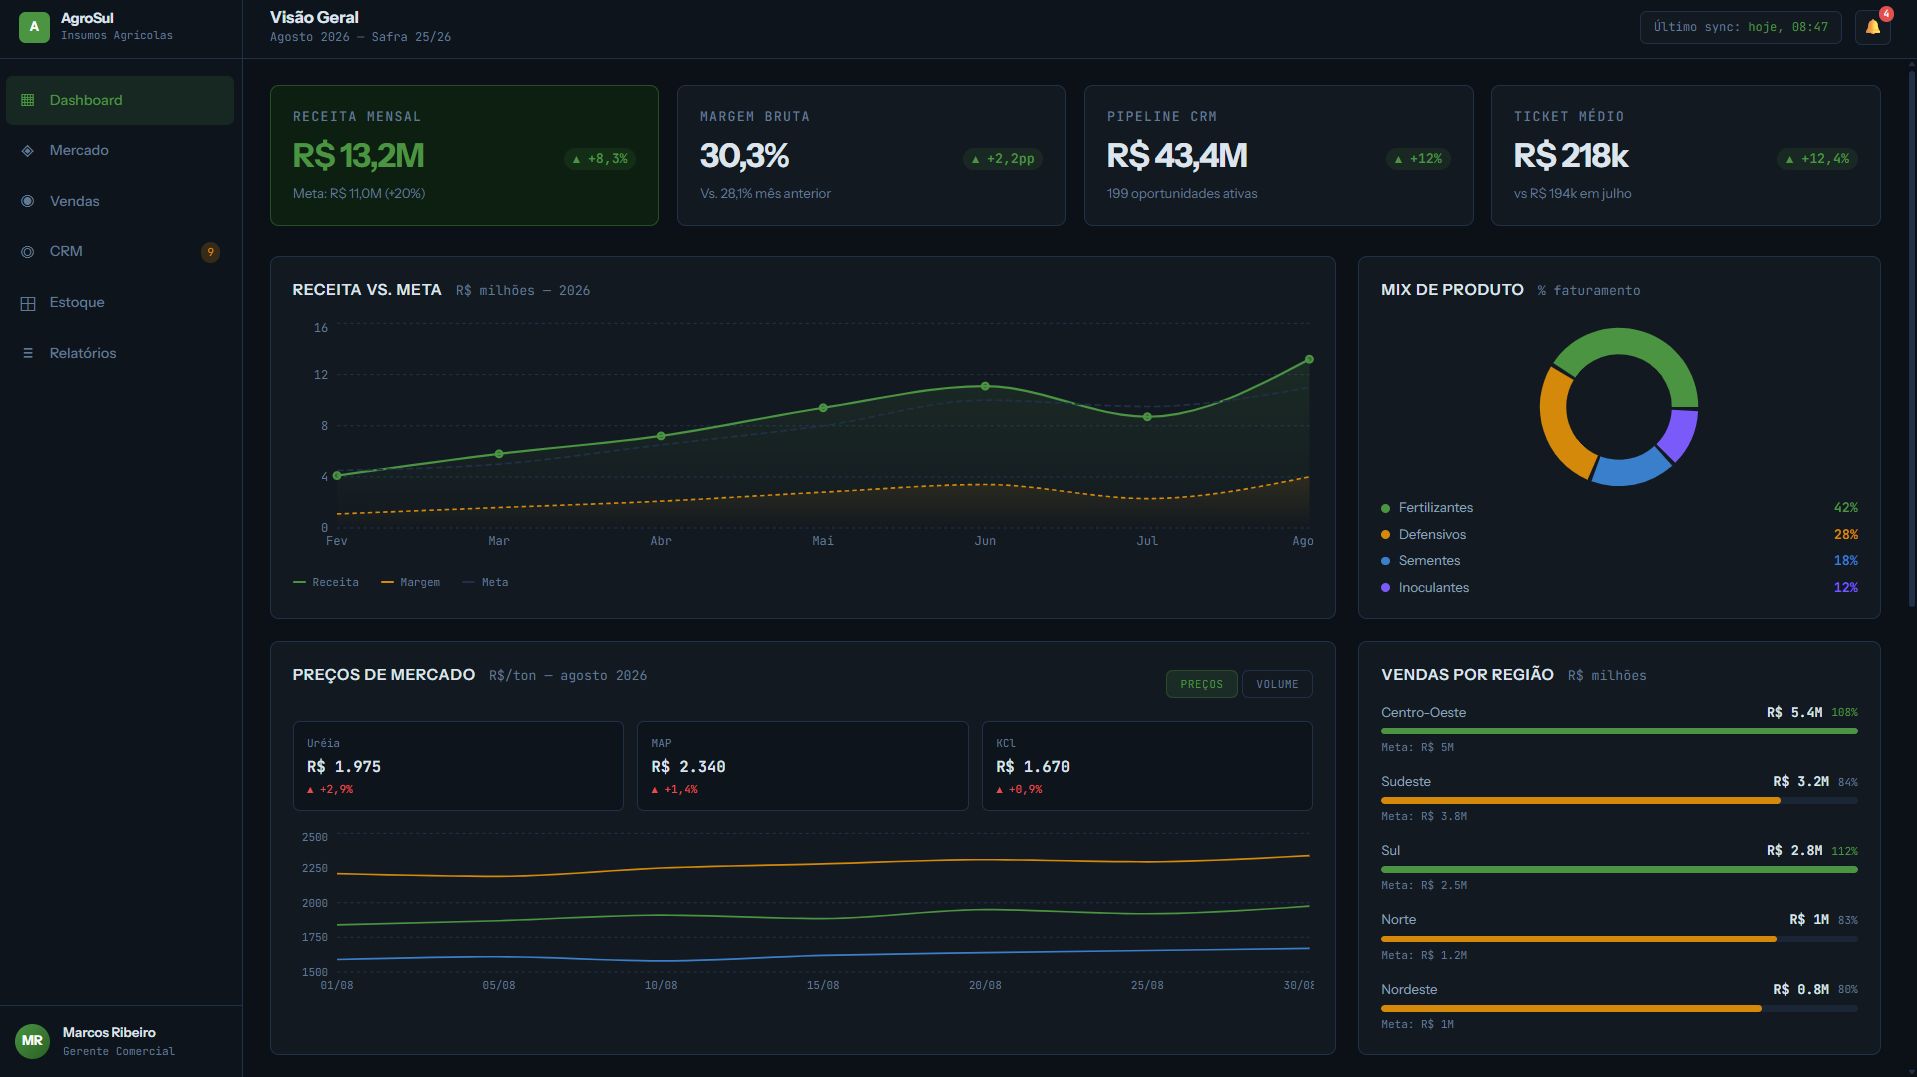Switch to the VOLUME view
Screen dimensions: 1917x1077
pos(1277,684)
